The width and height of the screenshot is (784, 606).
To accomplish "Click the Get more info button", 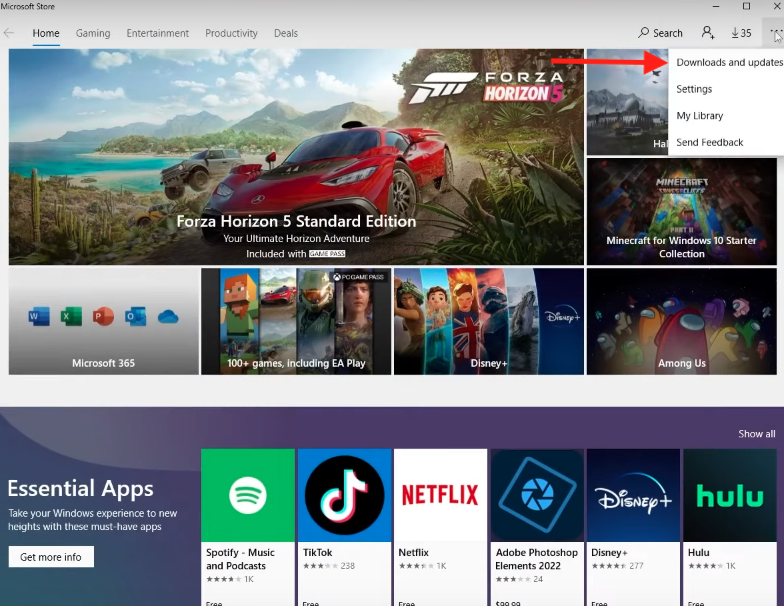I will (51, 557).
